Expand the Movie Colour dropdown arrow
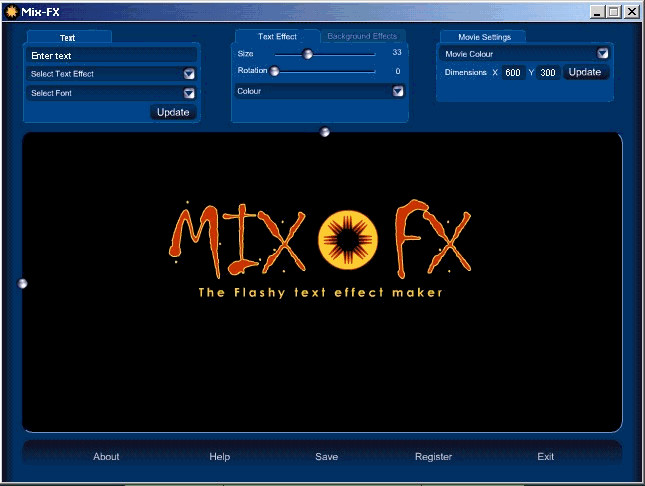Screen dimensions: 645x486 pos(603,53)
